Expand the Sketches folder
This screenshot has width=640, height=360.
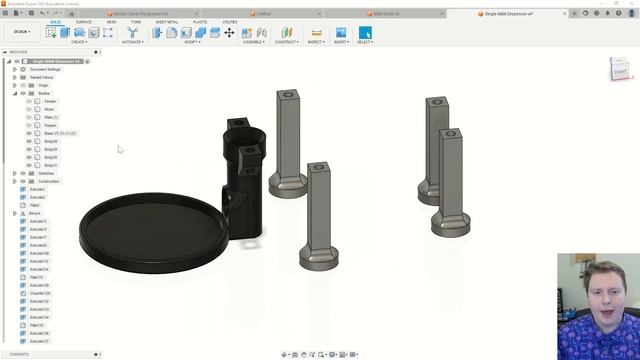coord(15,173)
